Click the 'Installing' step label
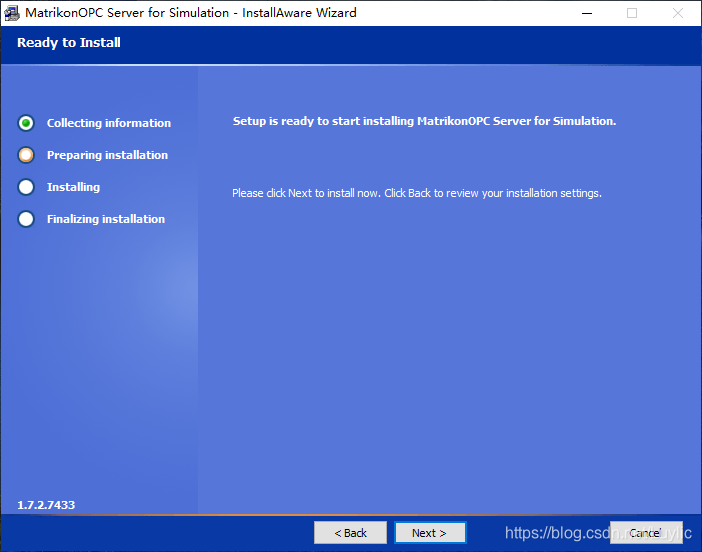Viewport: 702px width, 552px height. point(73,187)
